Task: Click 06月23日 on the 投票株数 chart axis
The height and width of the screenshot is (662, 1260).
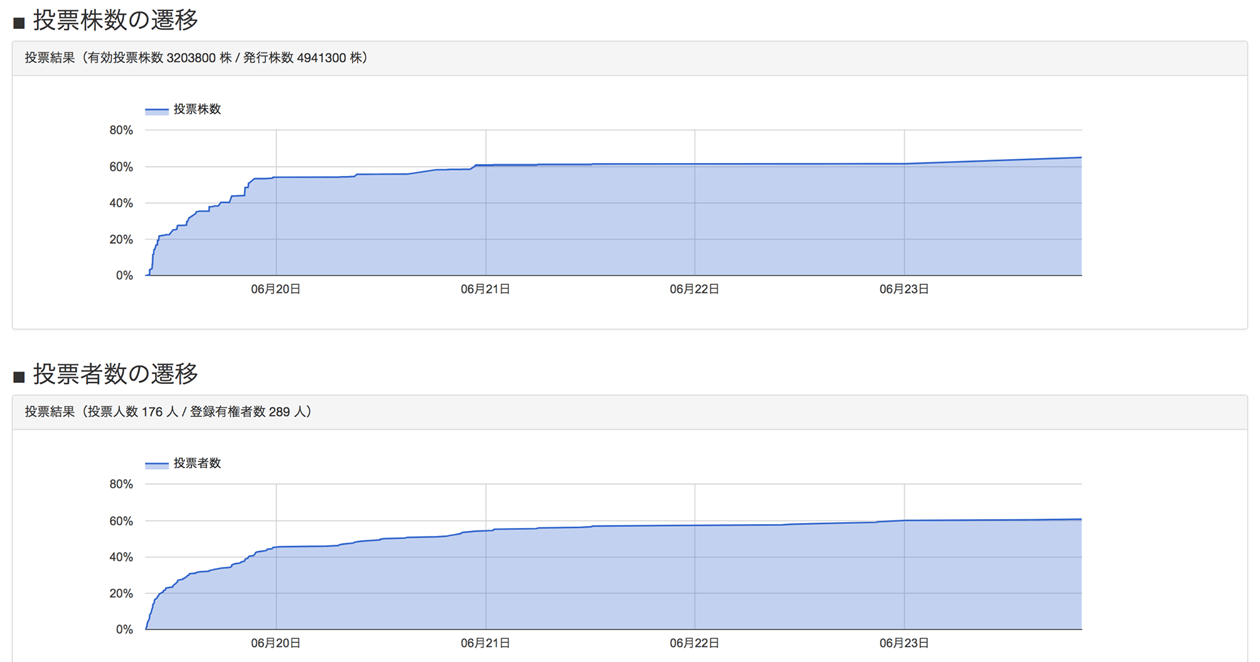Action: pos(904,289)
